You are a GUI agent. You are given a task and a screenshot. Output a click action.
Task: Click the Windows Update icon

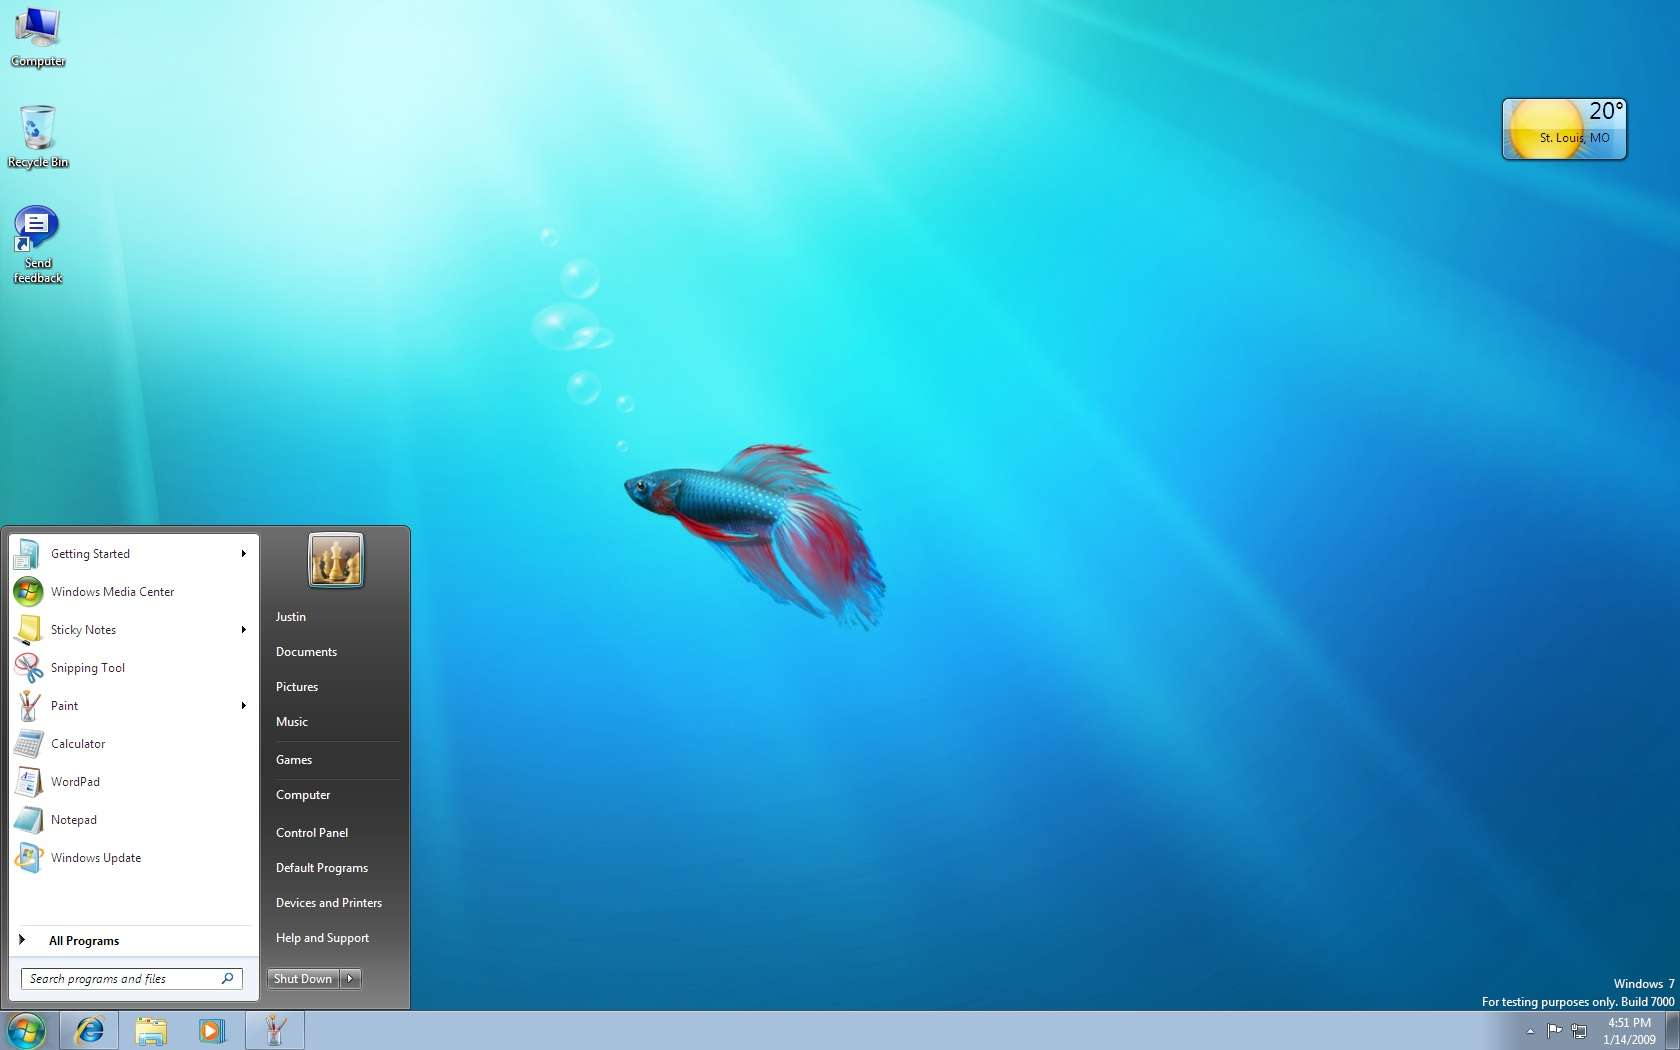[x=28, y=858]
